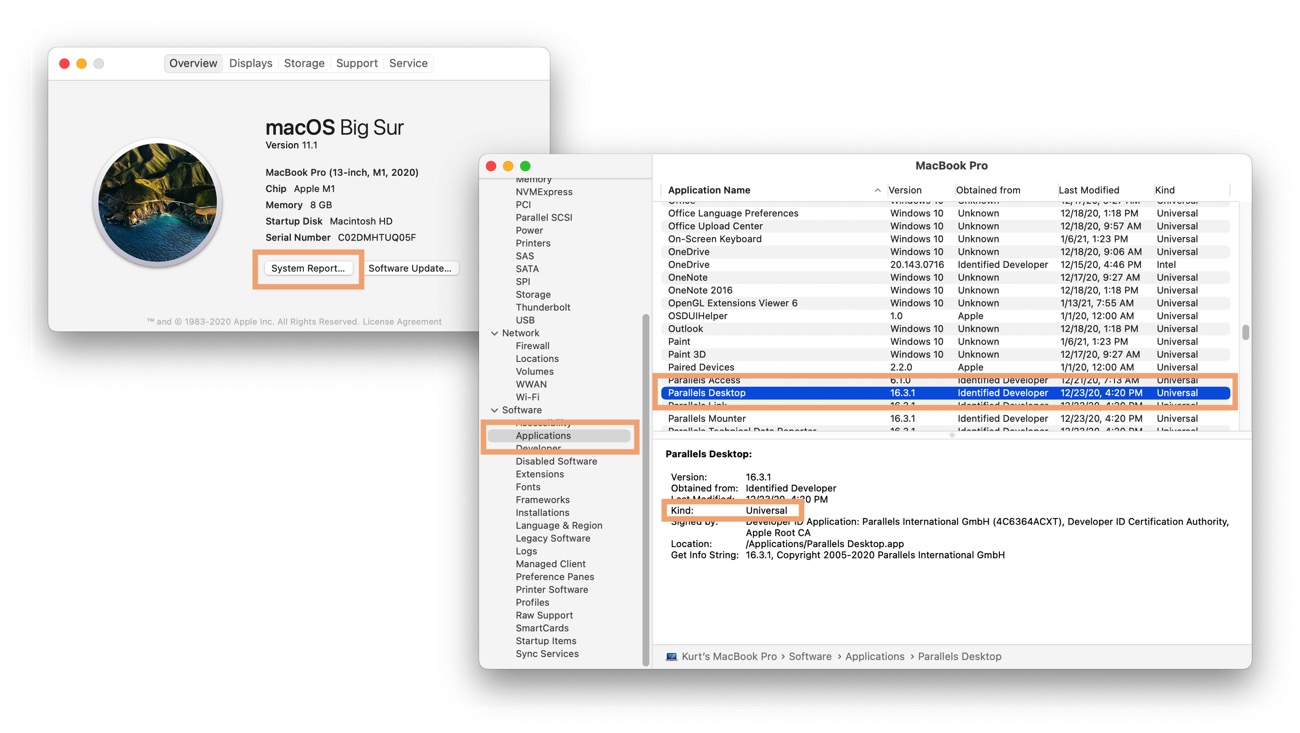Select Logs in the sidebar
Viewport: 1300px width, 733px height.
click(526, 552)
